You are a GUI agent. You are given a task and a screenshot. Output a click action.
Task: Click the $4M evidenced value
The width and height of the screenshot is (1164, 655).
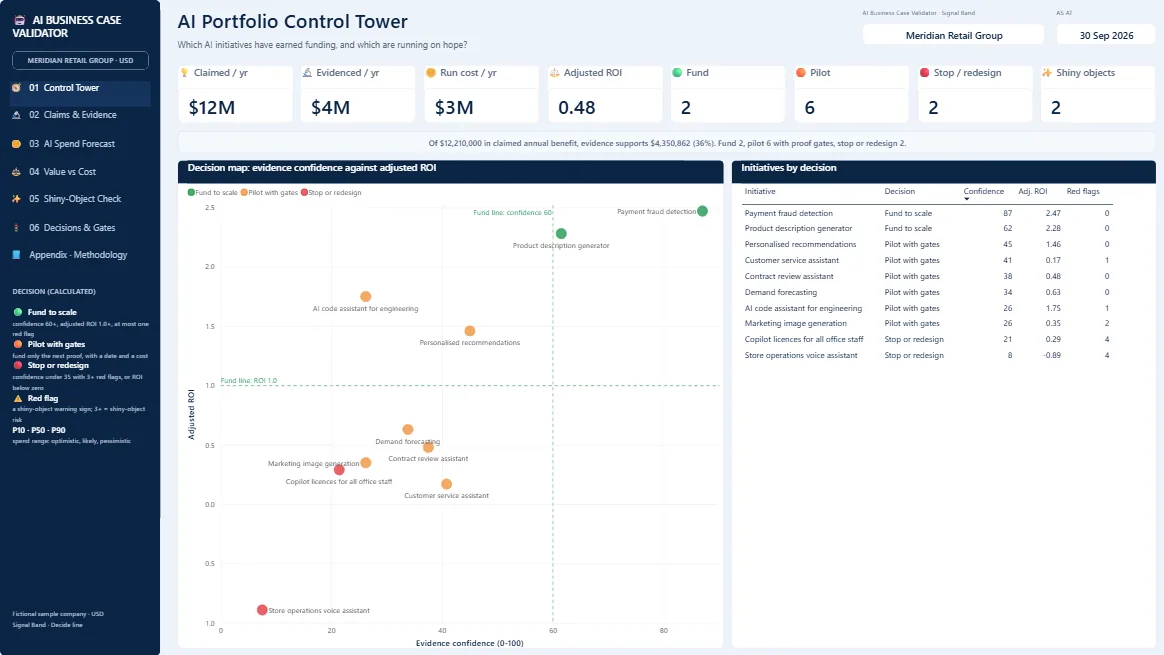tap(330, 108)
